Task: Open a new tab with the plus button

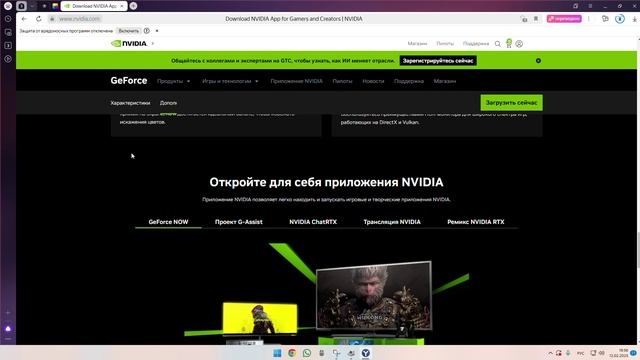Action: pyautogui.click(x=133, y=6)
